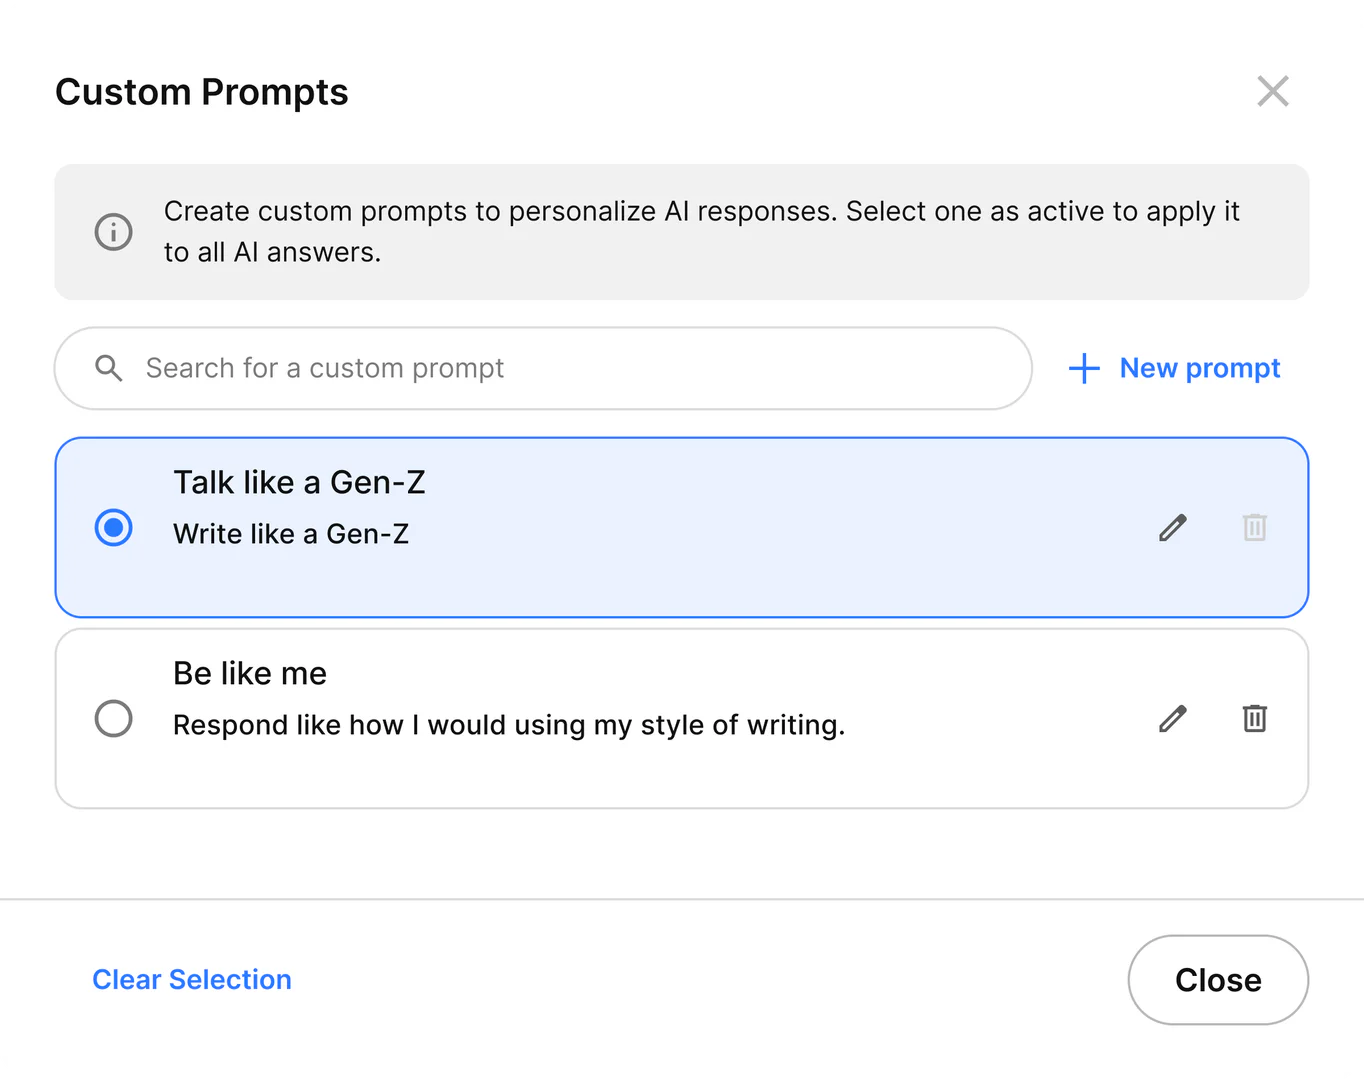Delete the Be like me prompt
This screenshot has height=1080, width=1364.
coord(1255,718)
